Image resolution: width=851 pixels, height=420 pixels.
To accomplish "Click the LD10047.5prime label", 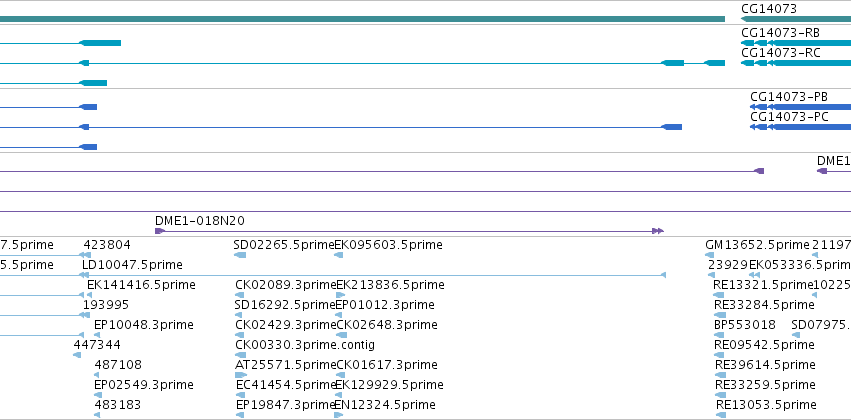I will coord(132,265).
